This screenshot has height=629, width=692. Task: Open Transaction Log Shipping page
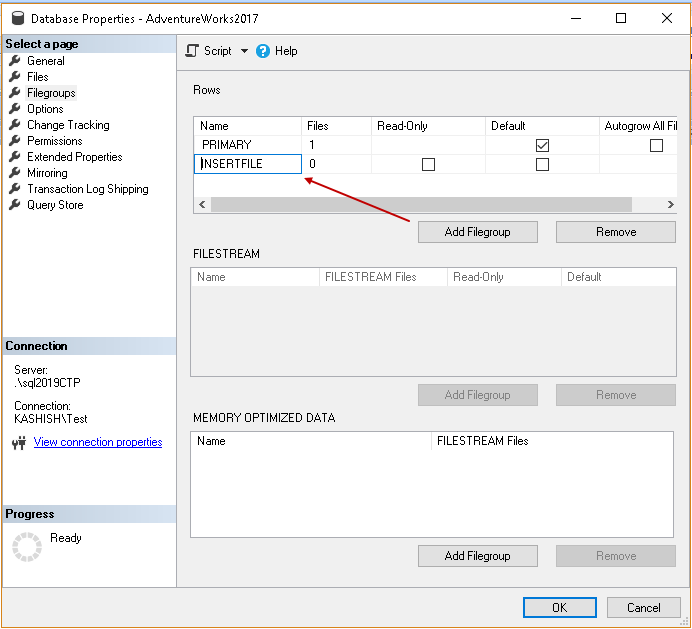[88, 189]
